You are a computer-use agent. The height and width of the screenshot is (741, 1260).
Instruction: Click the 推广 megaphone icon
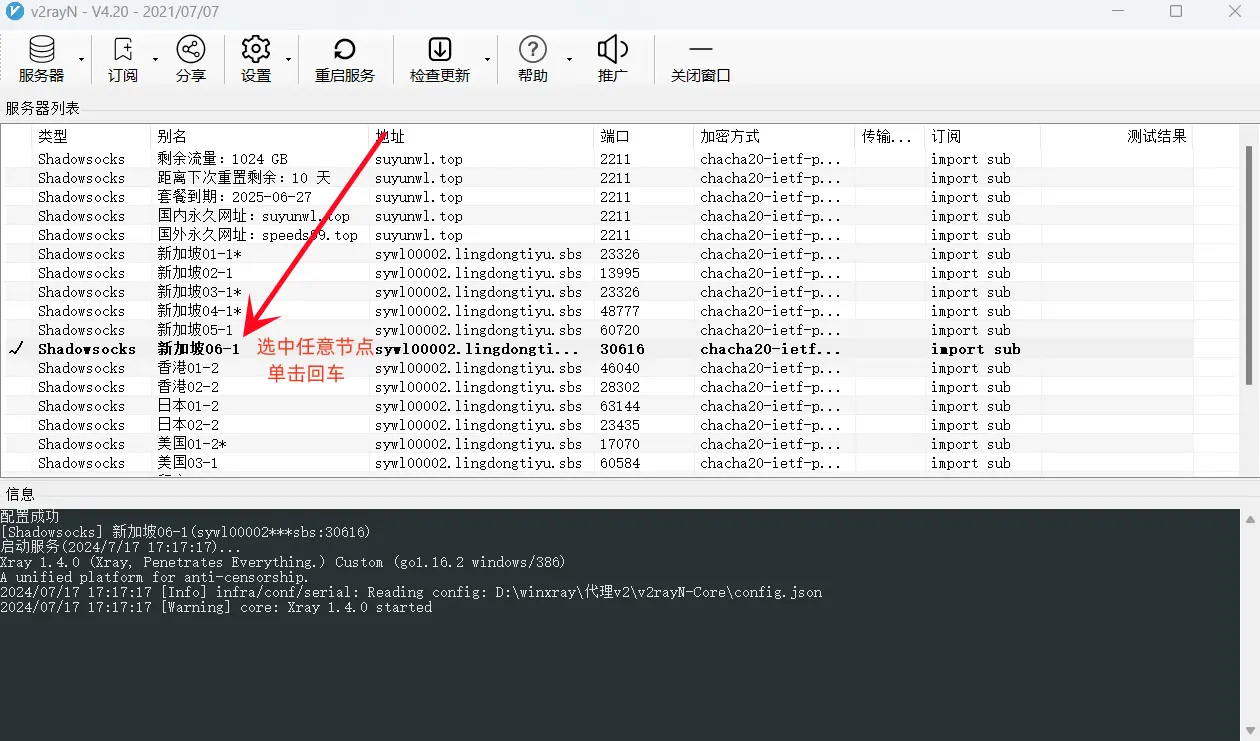pos(613,59)
